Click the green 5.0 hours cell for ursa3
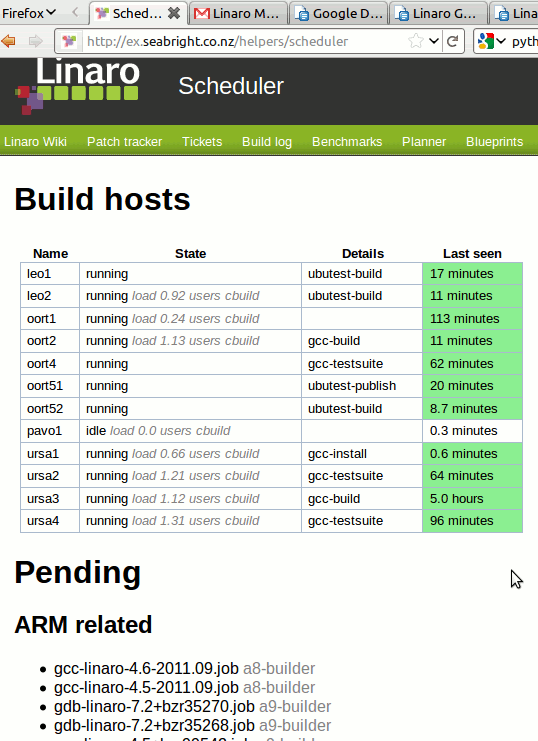538x741 pixels. (x=472, y=499)
